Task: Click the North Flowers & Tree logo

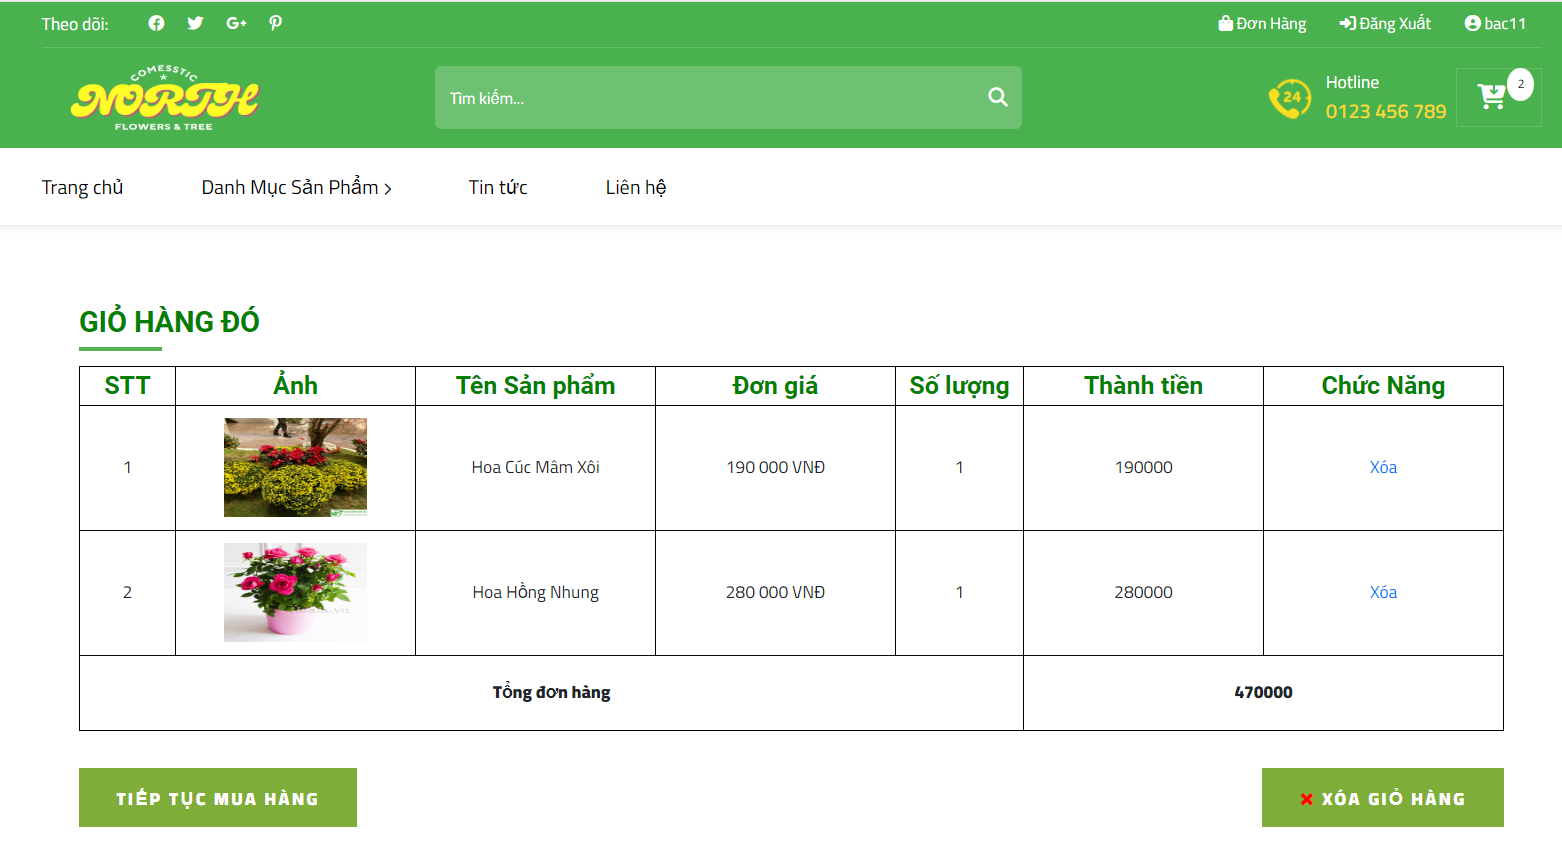Action: coord(164,98)
